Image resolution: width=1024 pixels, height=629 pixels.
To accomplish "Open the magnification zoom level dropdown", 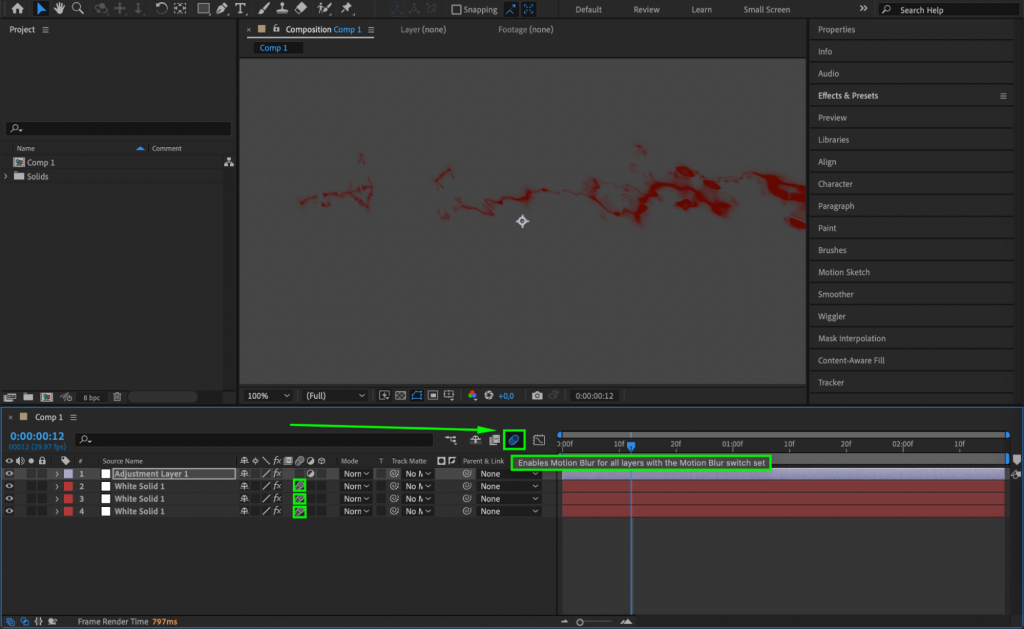I will 267,395.
